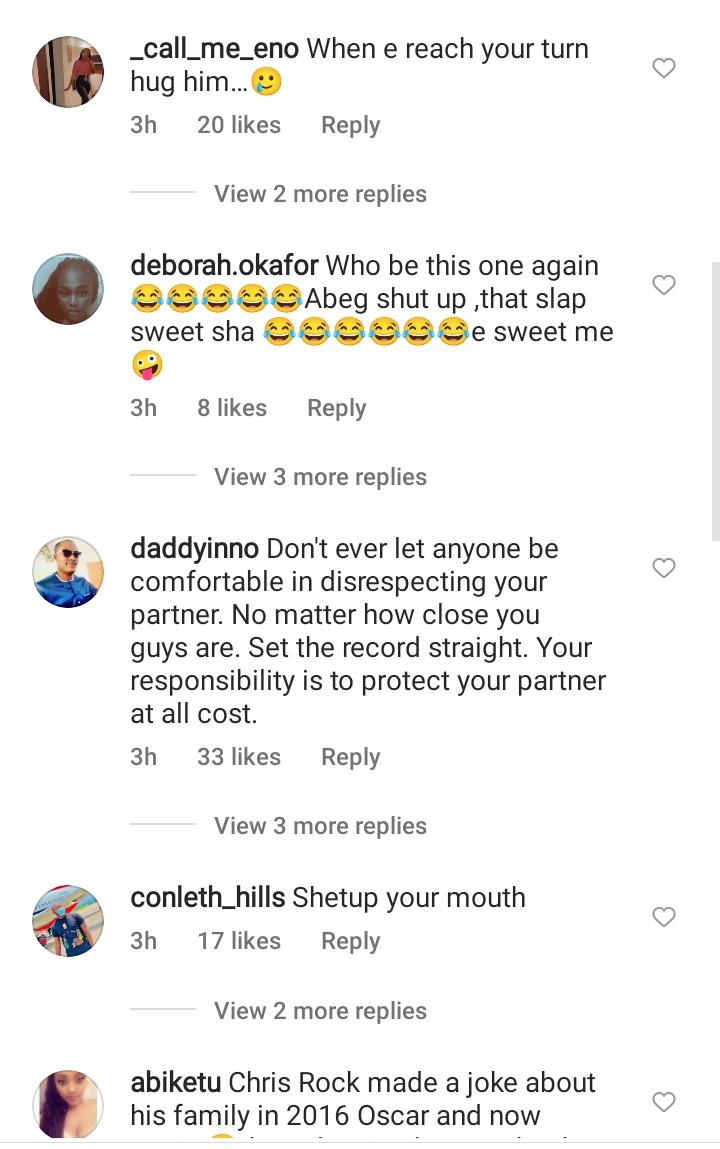Open _call_me_eno's profile picture
The height and width of the screenshot is (1149, 720).
(68, 72)
